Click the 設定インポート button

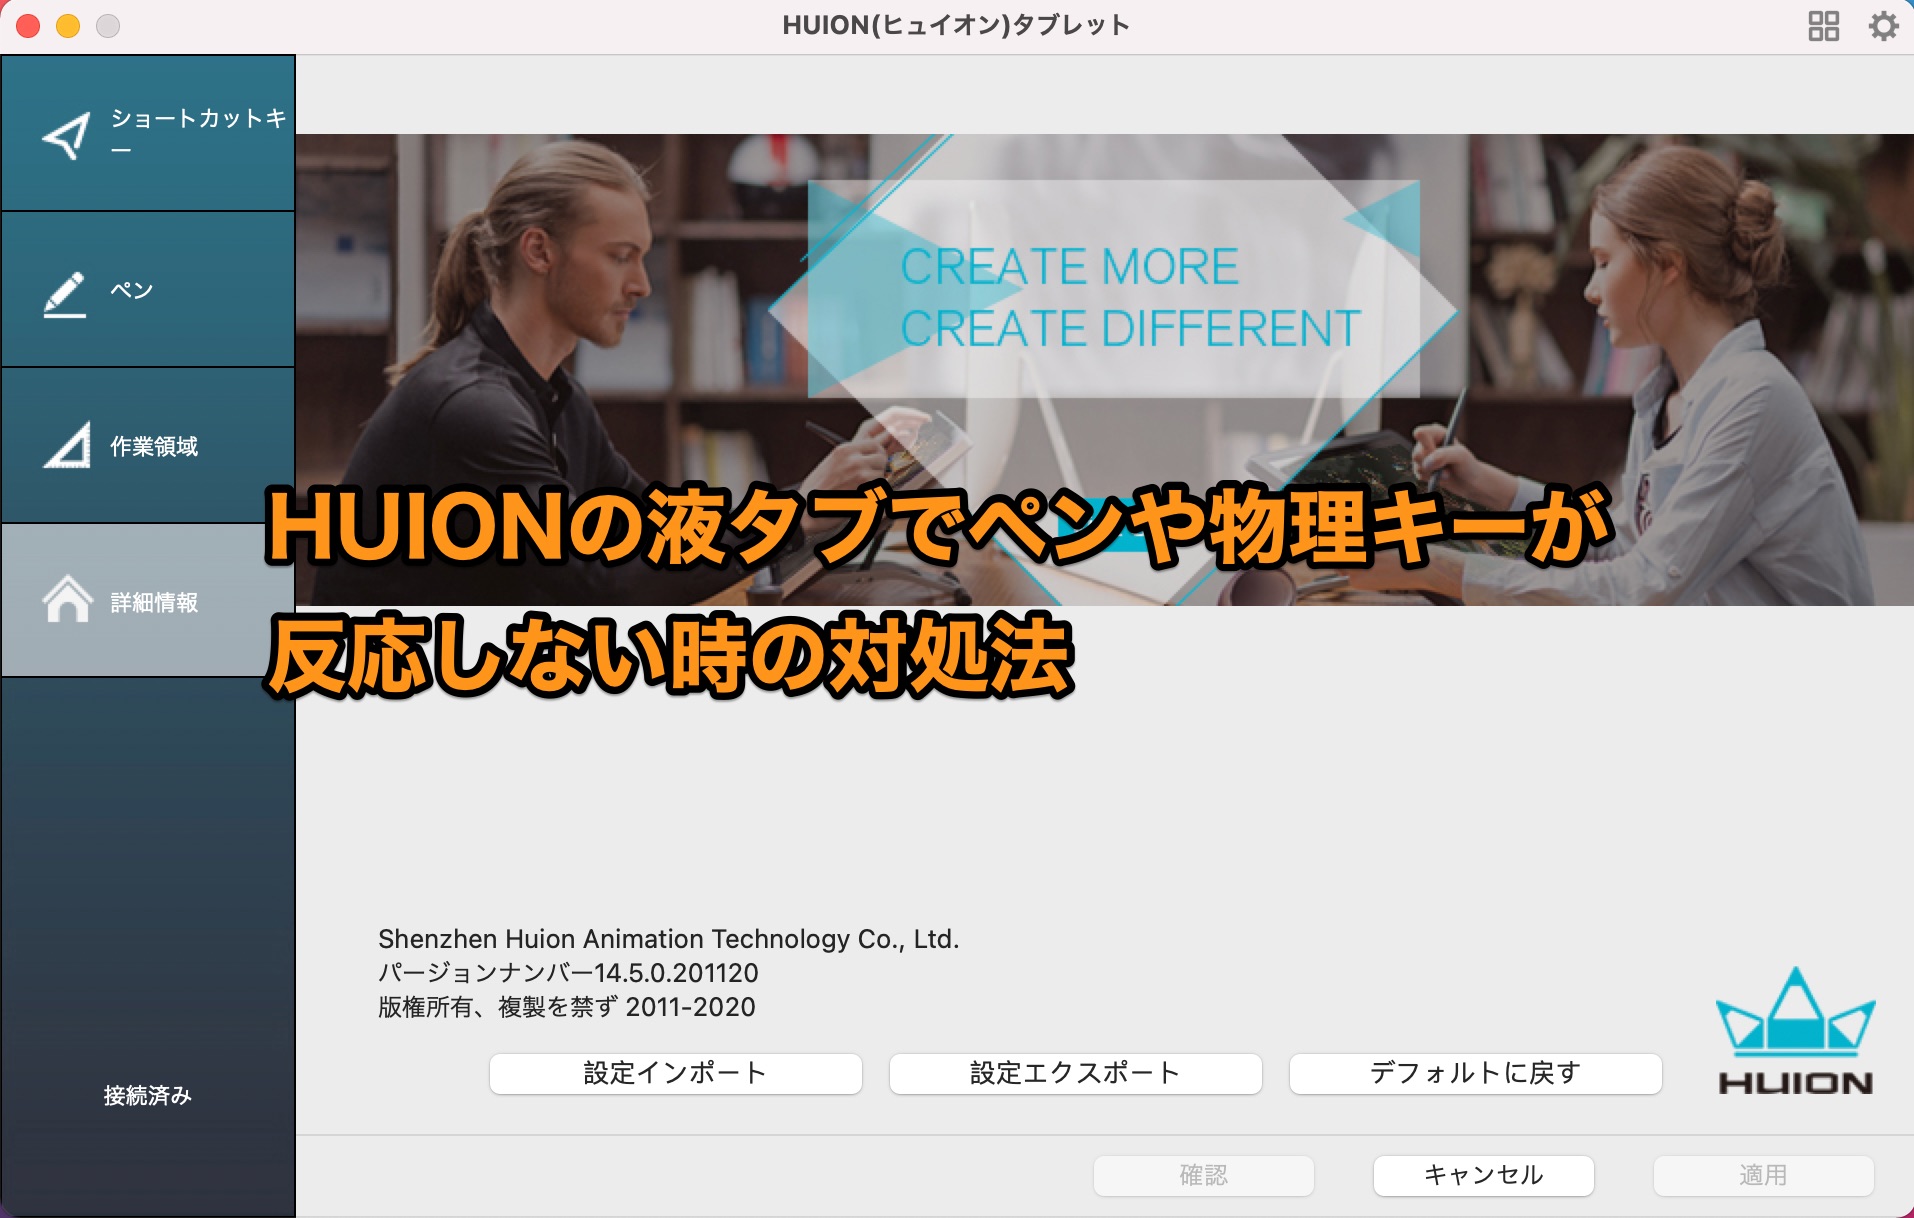676,1073
